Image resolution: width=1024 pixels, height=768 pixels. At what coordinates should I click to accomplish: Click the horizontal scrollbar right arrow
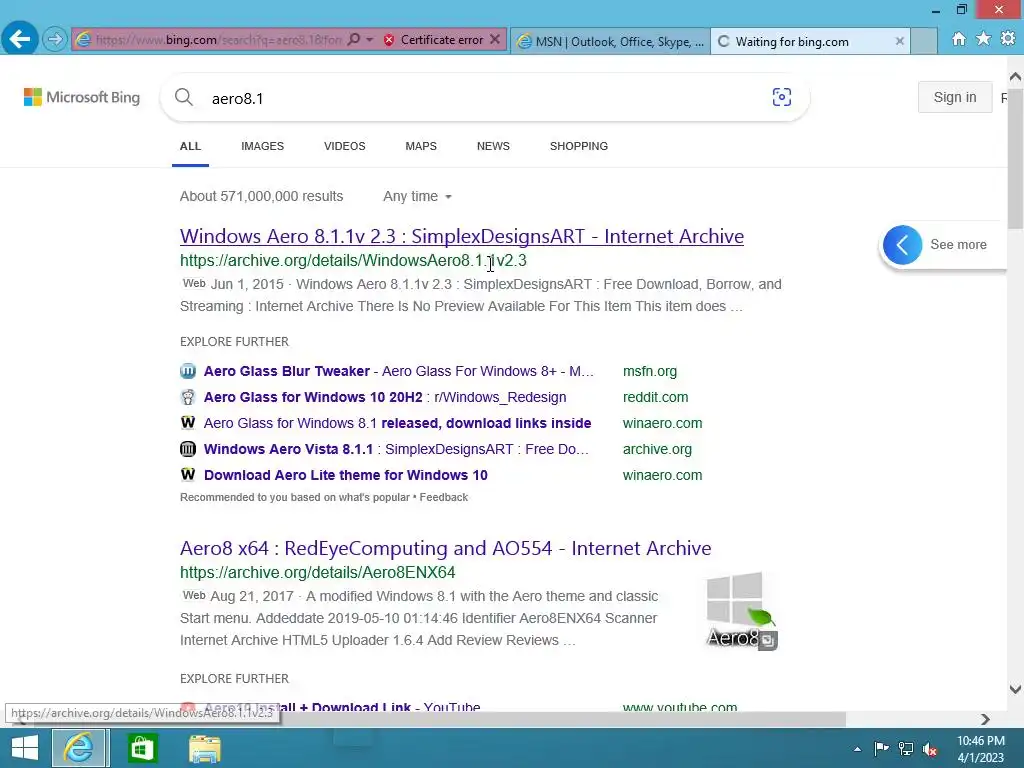coord(985,719)
